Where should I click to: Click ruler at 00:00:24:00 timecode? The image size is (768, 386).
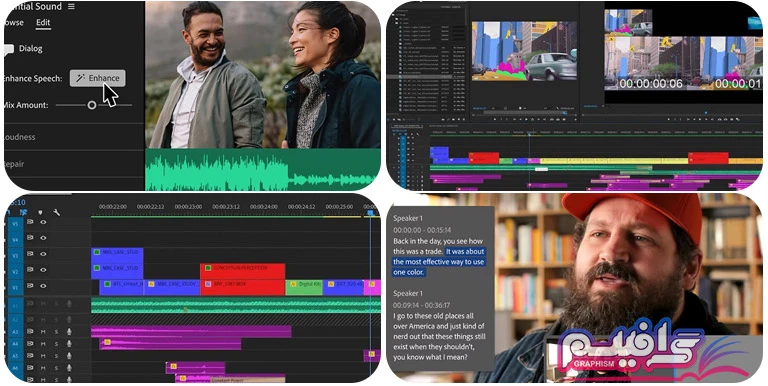point(264,207)
